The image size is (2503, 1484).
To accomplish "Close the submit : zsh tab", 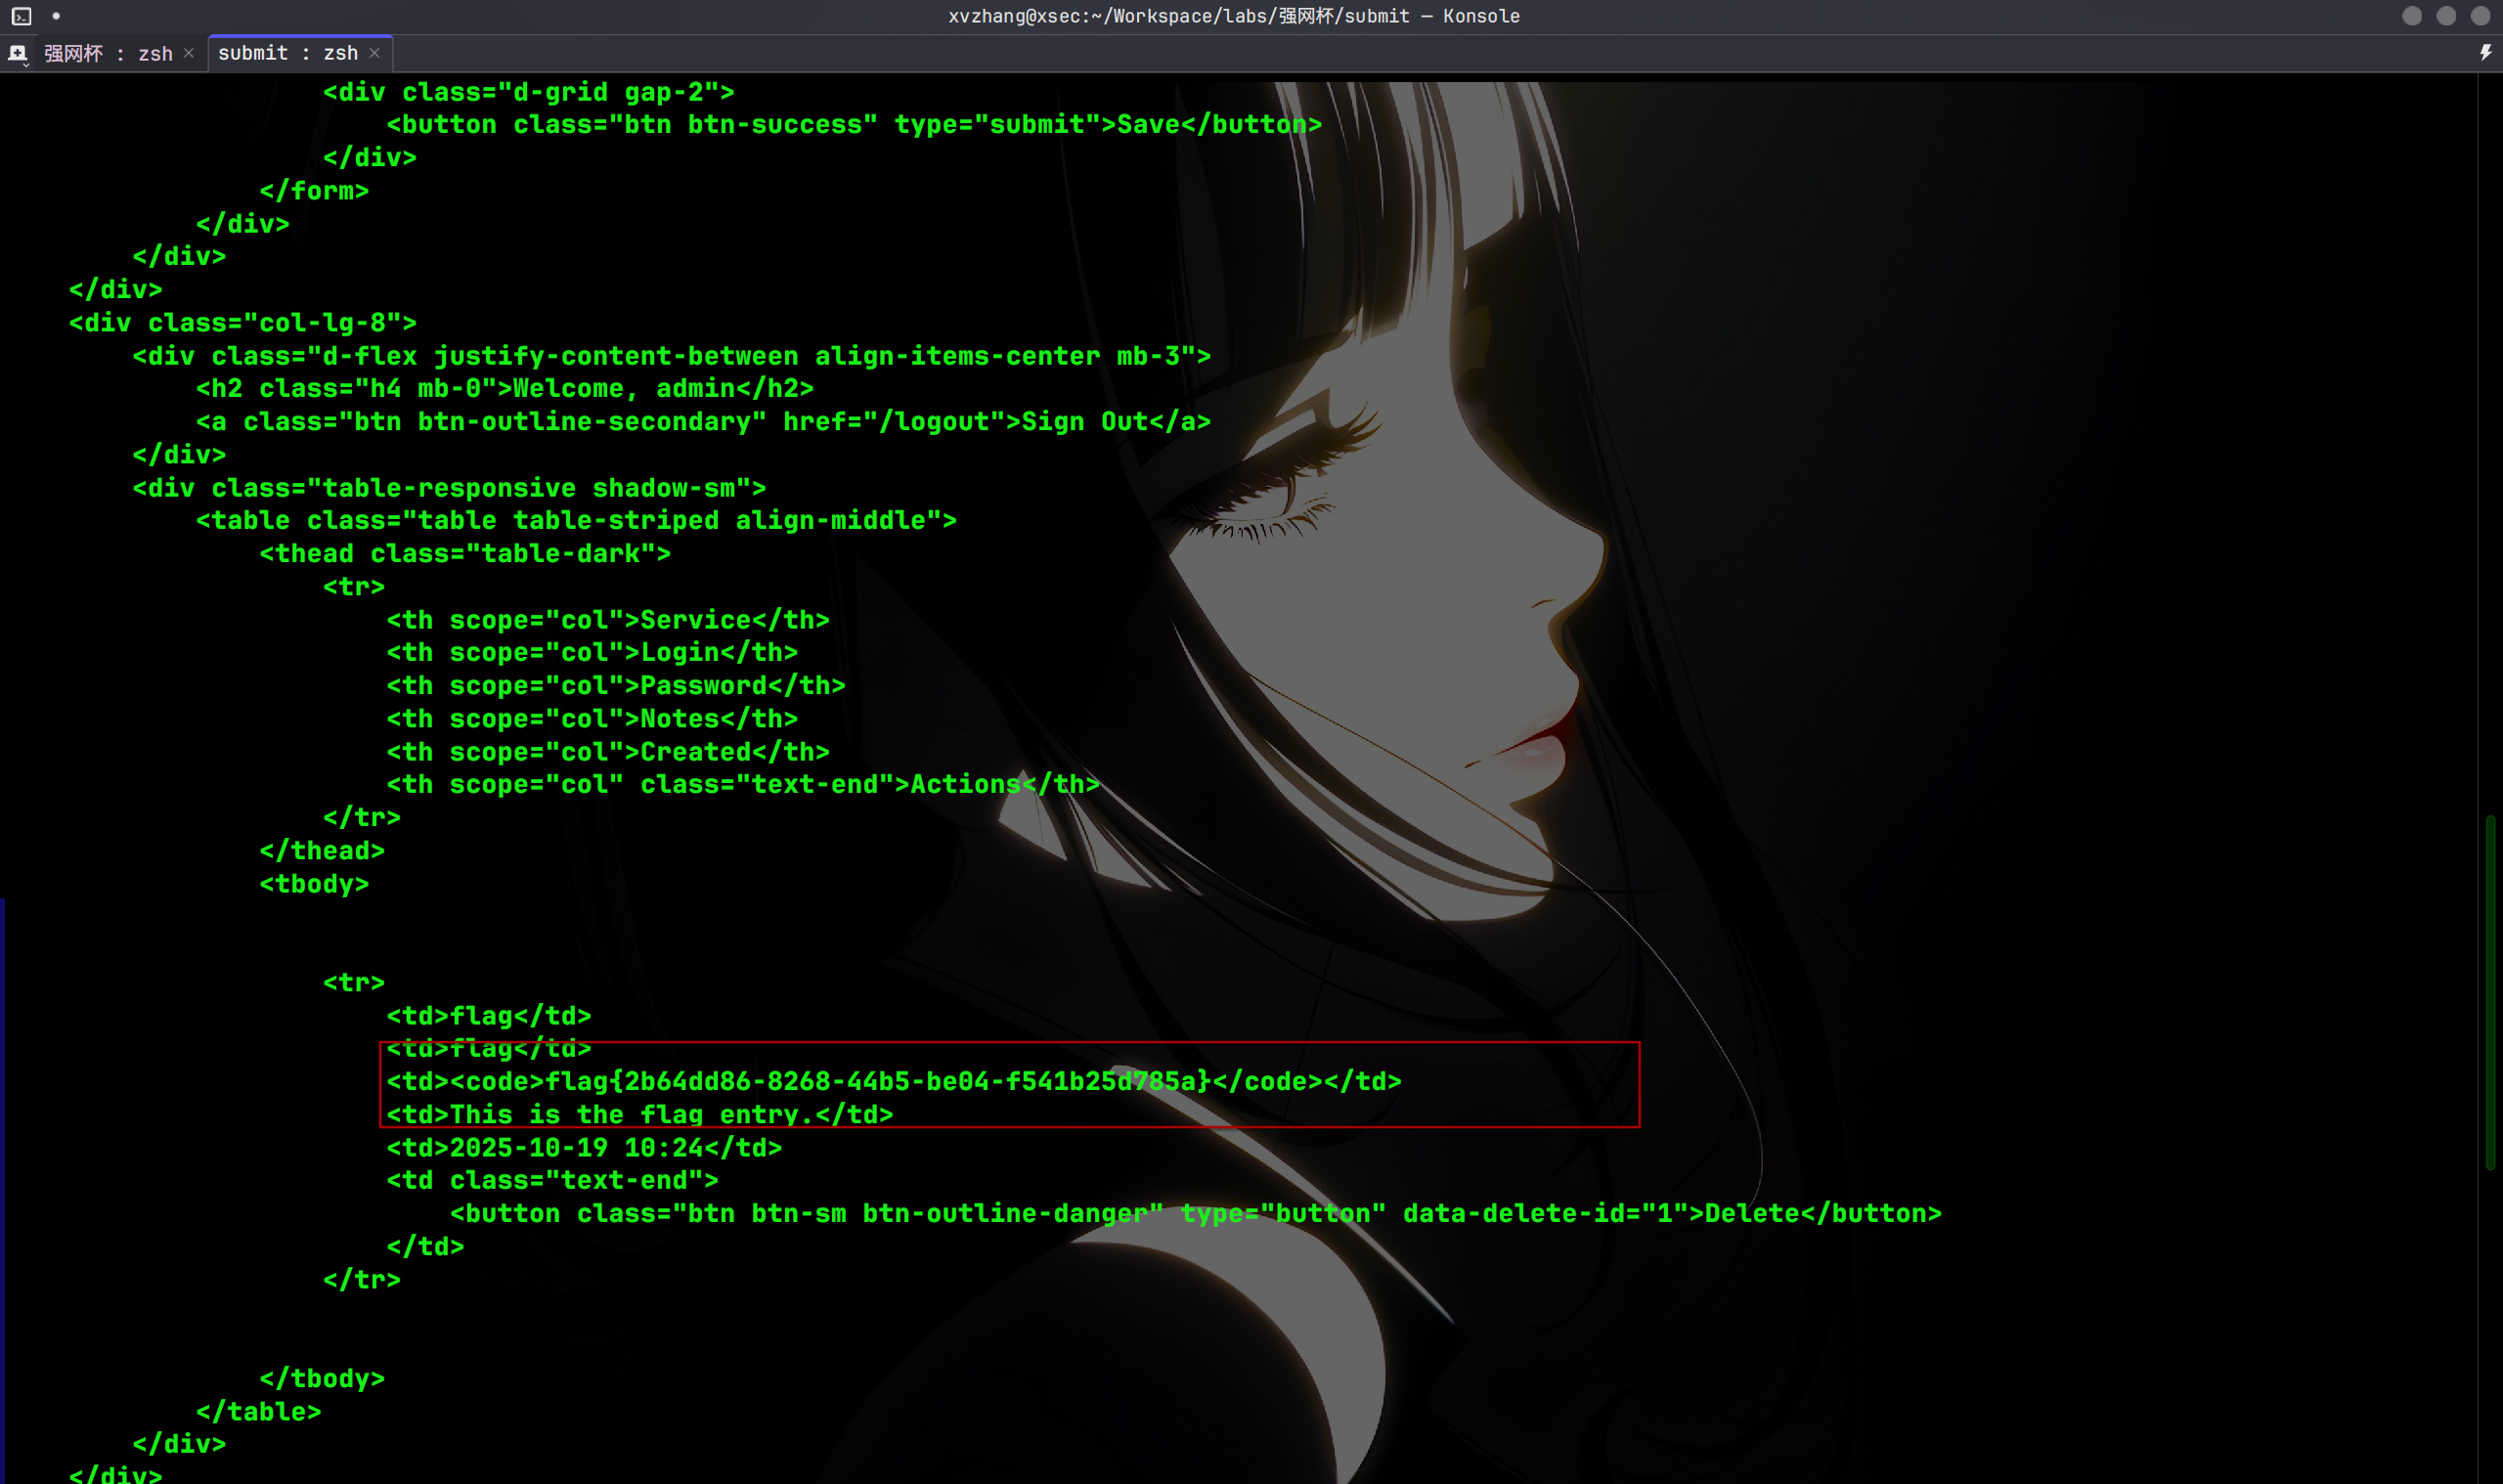I will coord(375,53).
